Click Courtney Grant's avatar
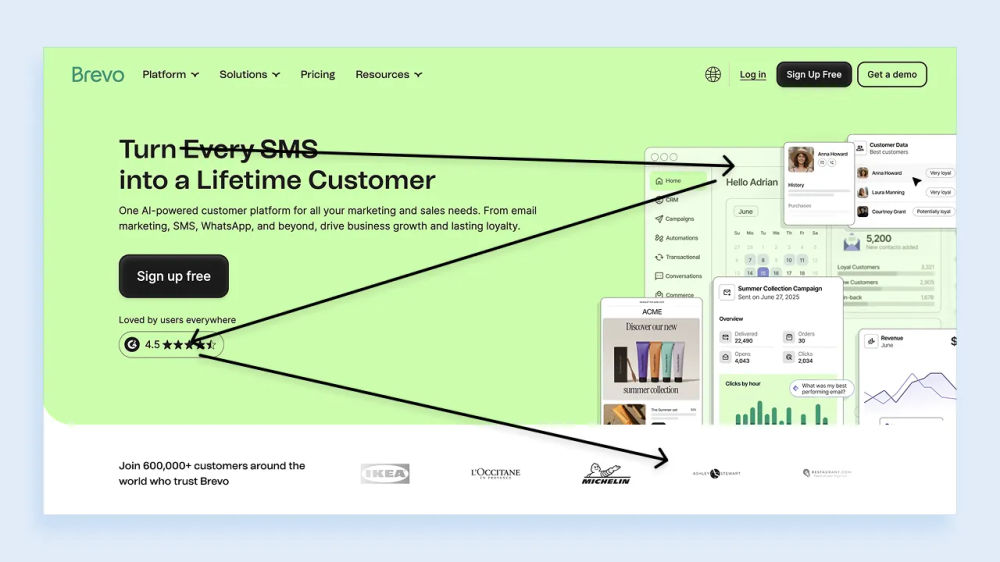This screenshot has height=562, width=1000. point(863,211)
